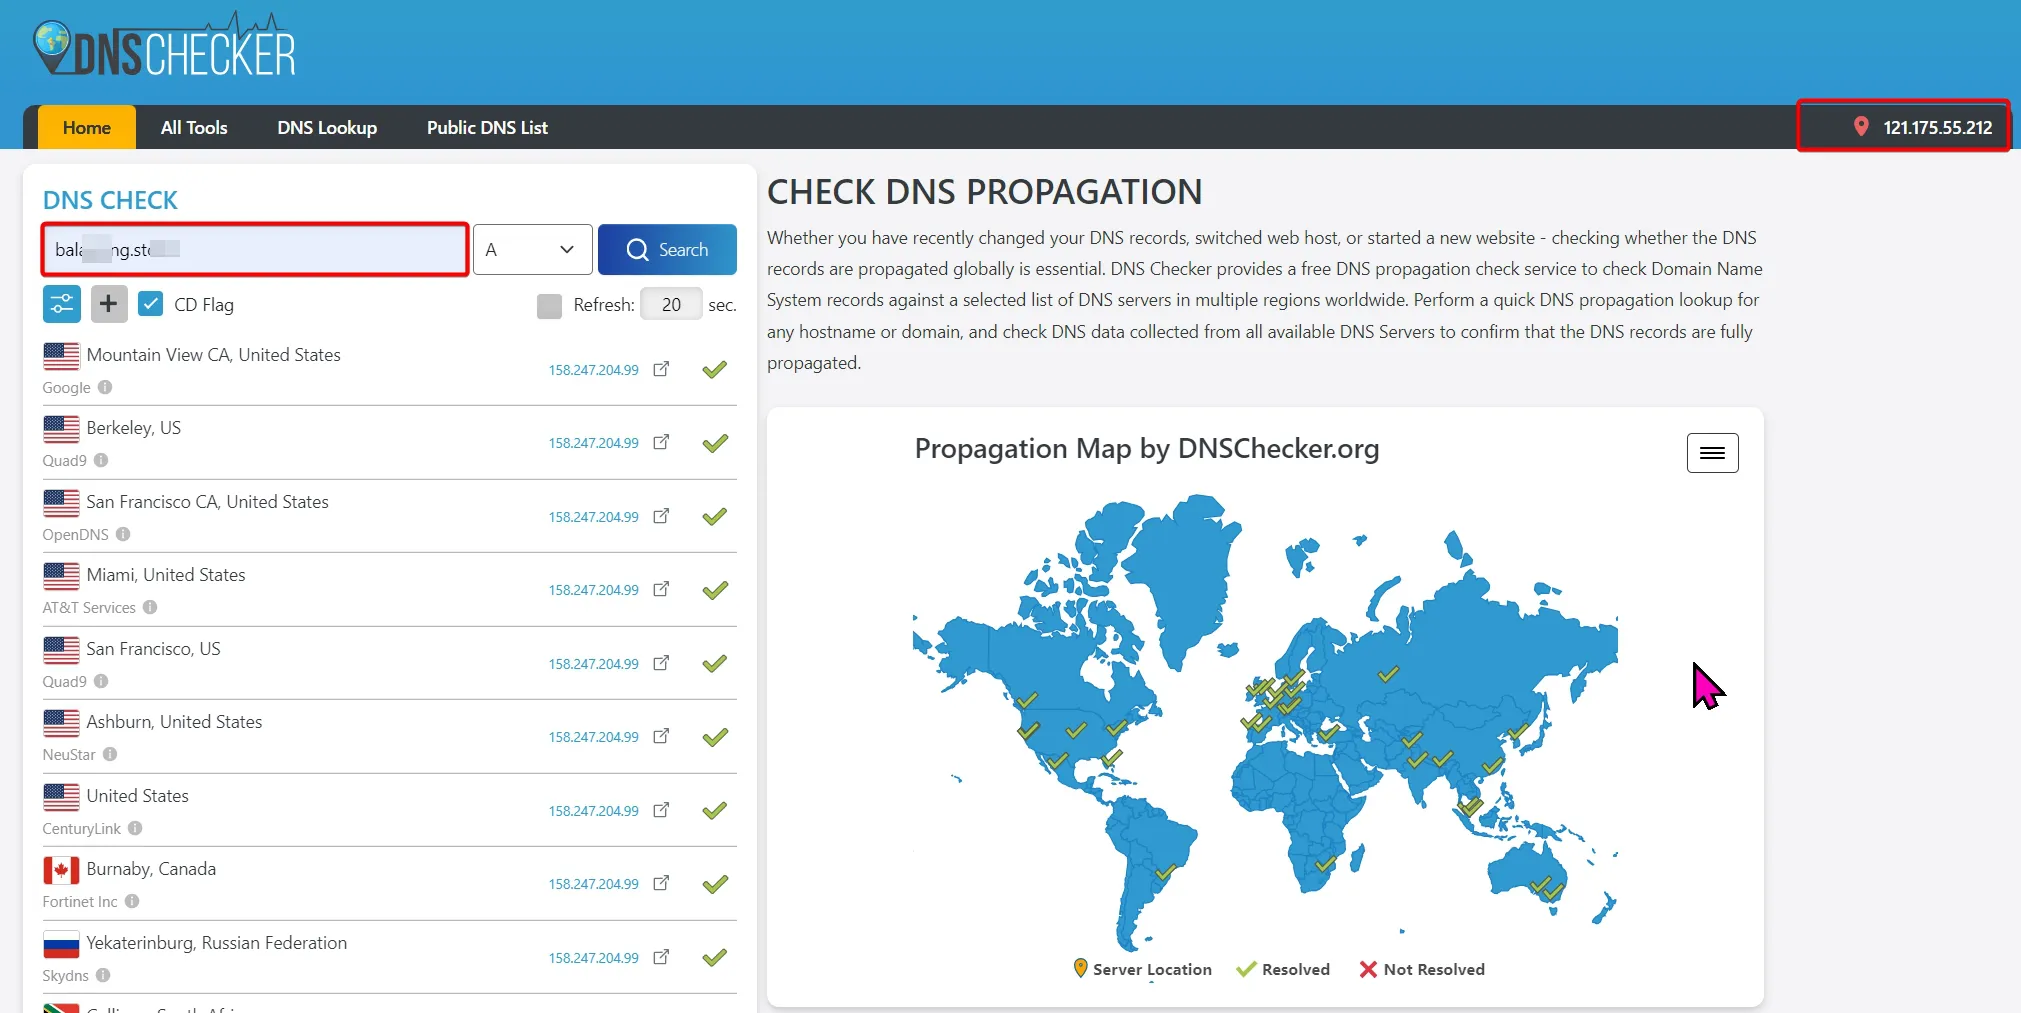
Task: Open the Home tab
Action: tap(87, 127)
